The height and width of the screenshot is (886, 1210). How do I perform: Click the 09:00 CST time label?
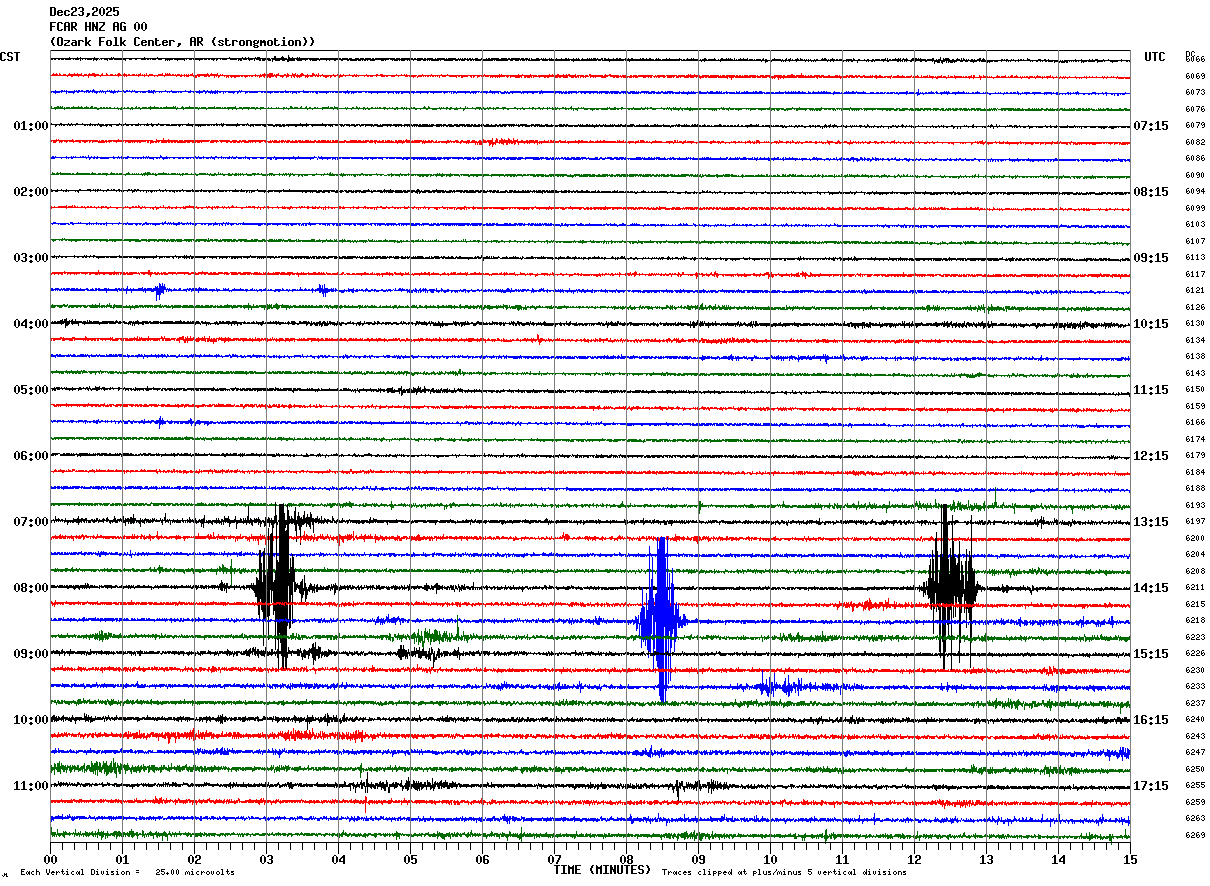(x=31, y=654)
